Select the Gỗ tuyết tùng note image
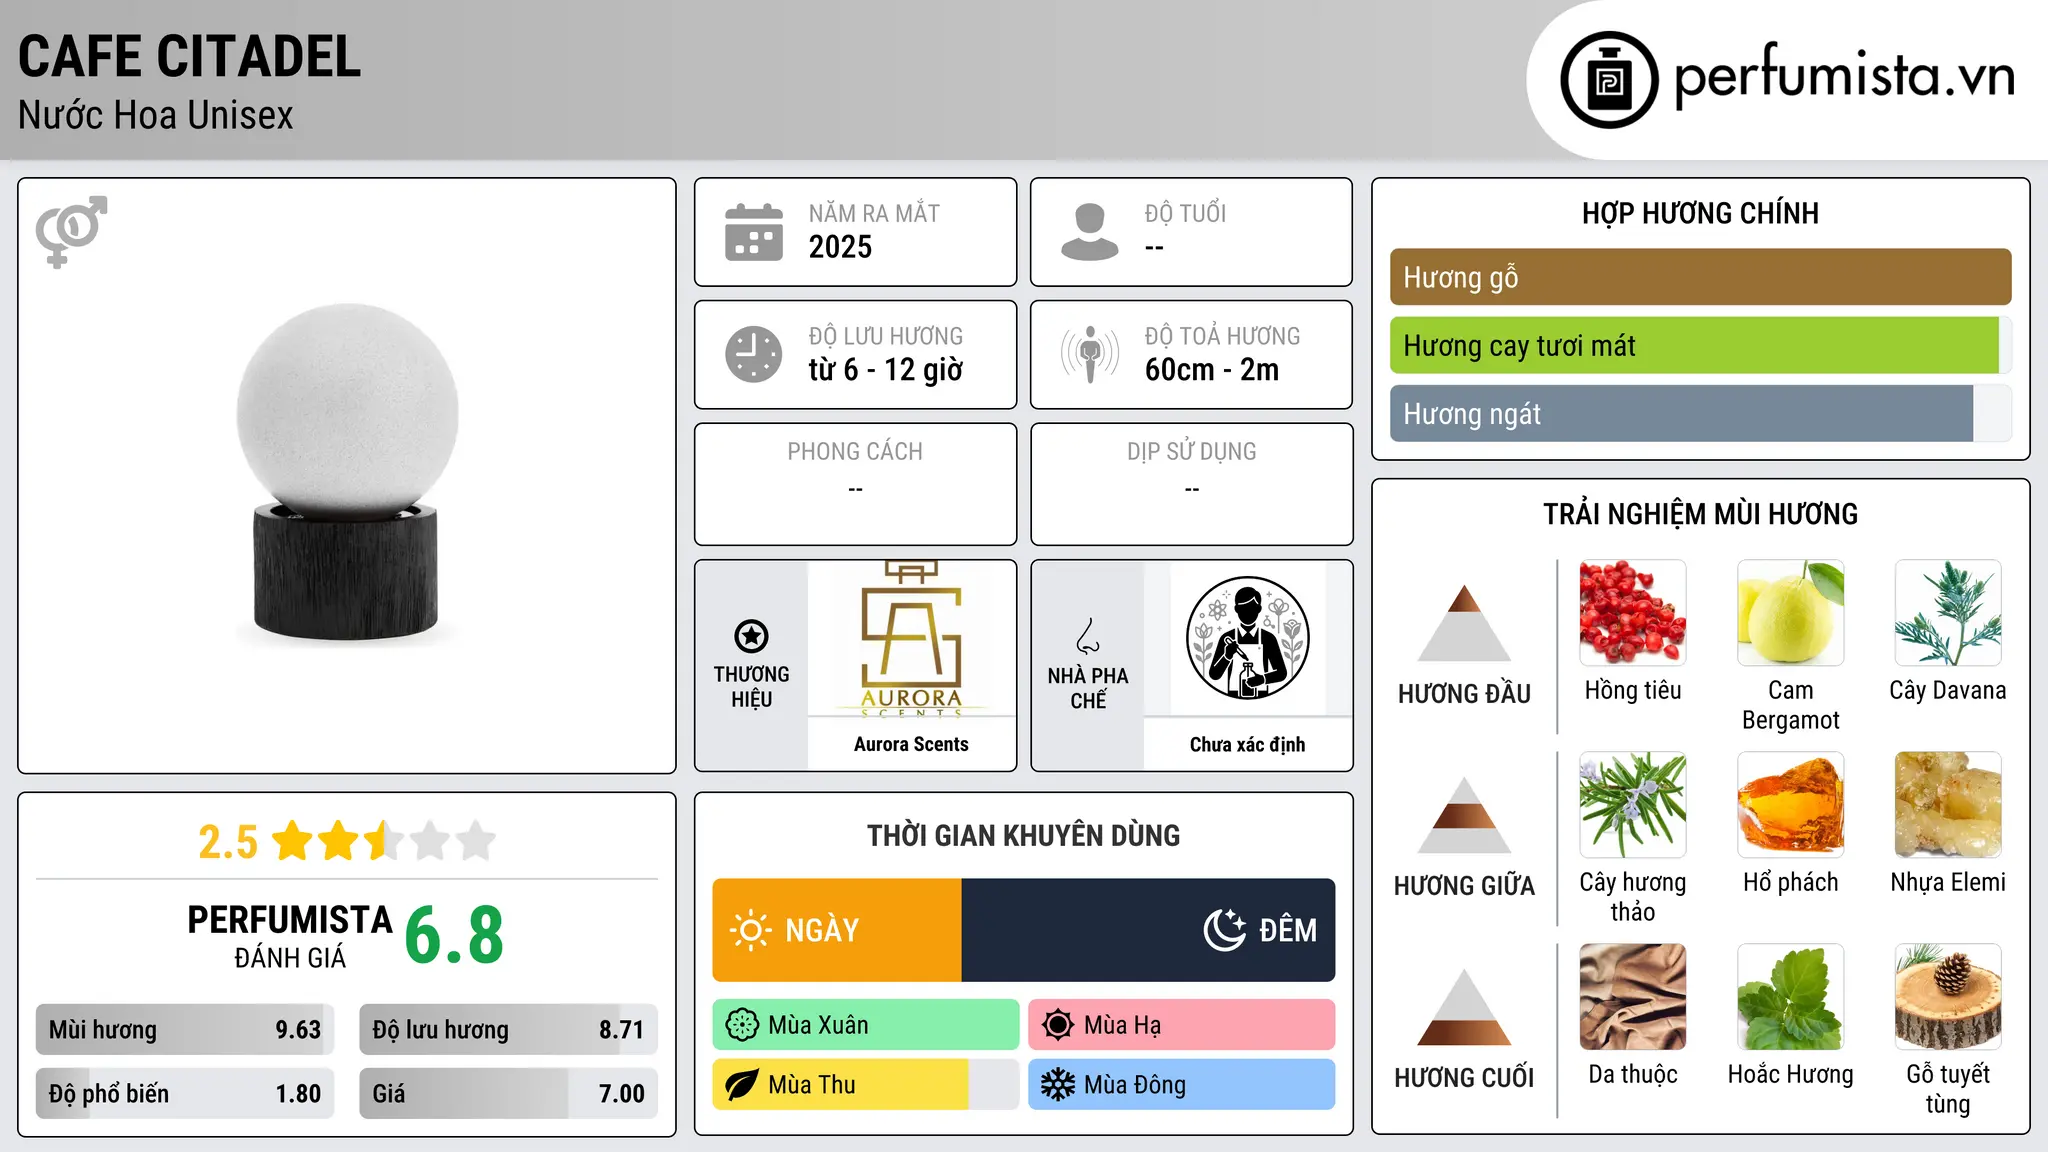Viewport: 2048px width, 1152px height. [x=1948, y=997]
